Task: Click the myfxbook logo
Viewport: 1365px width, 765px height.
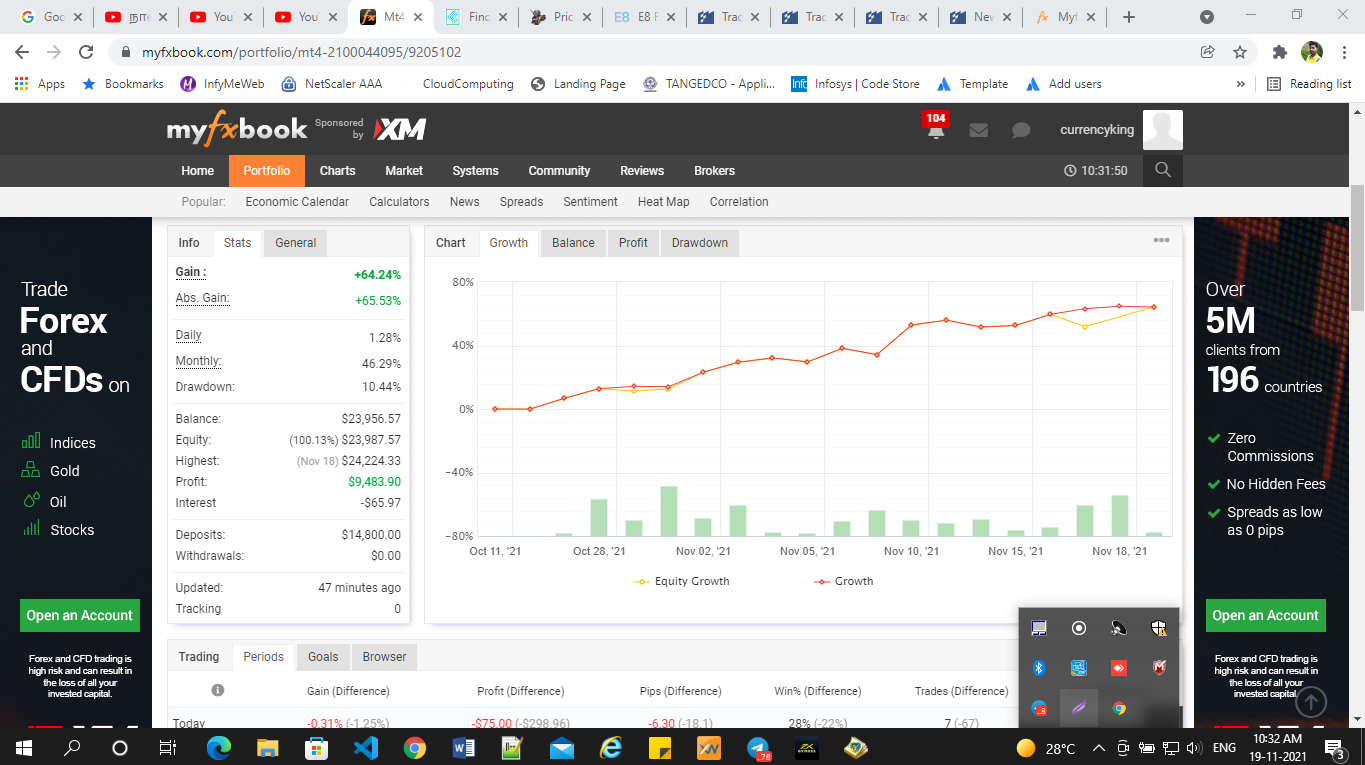Action: tap(237, 128)
